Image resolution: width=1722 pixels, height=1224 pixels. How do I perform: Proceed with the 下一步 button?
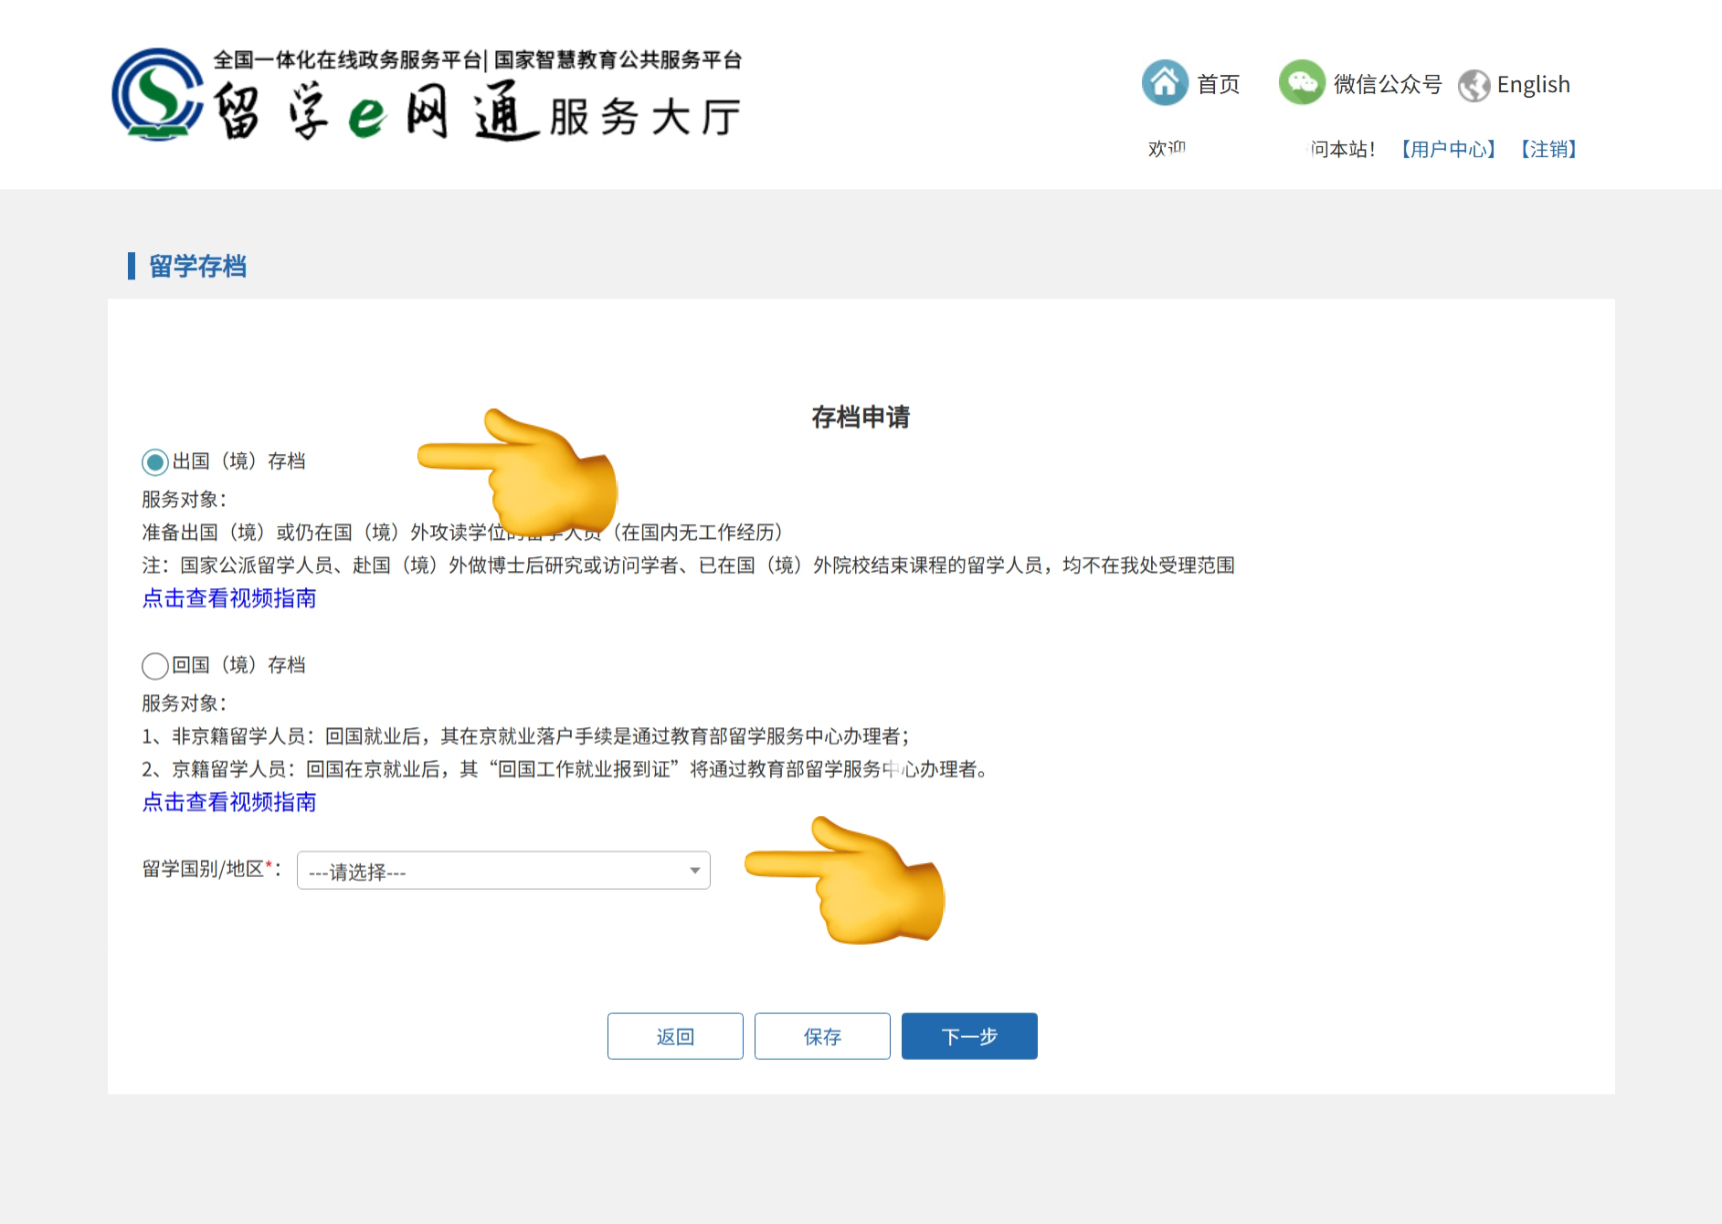pos(969,1036)
